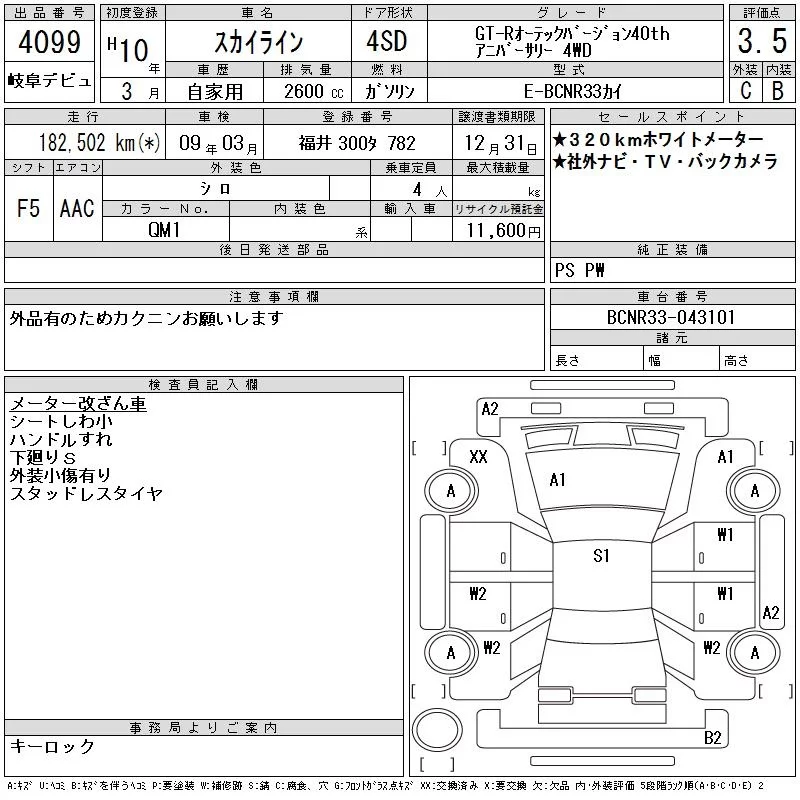This screenshot has width=800, height=800.
Task: Select the model code E-BCNR33カイ
Action: pyautogui.click(x=573, y=92)
